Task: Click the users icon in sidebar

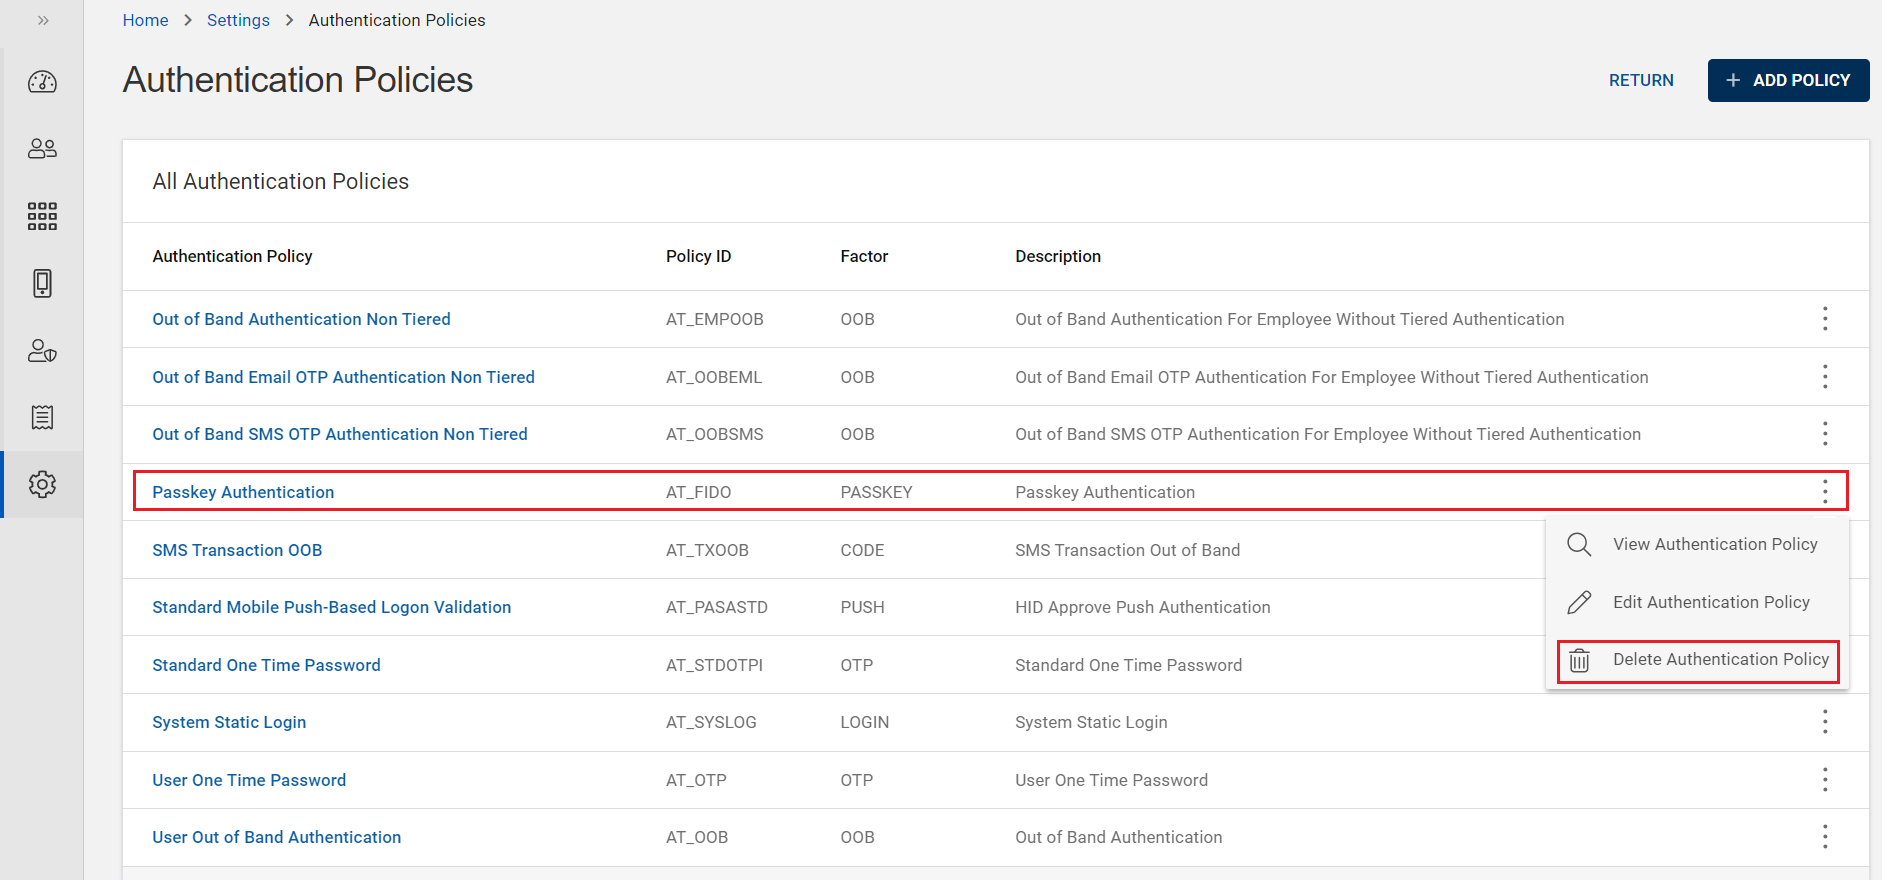Action: (42, 149)
